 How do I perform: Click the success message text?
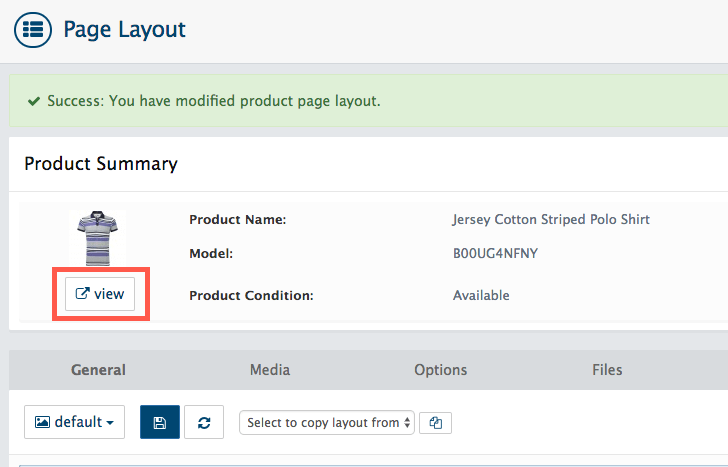tap(214, 101)
